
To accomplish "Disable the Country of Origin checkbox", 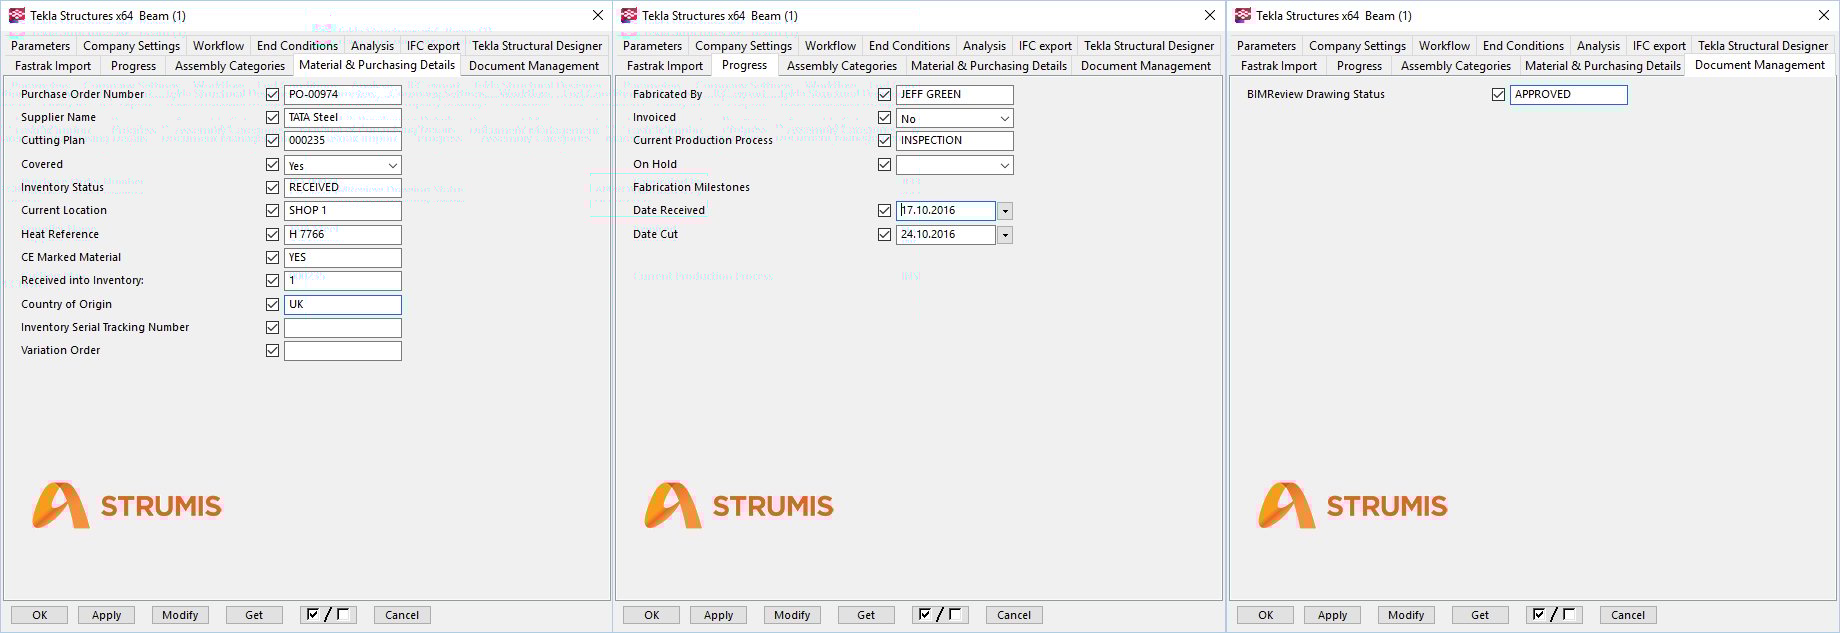I will pyautogui.click(x=272, y=304).
